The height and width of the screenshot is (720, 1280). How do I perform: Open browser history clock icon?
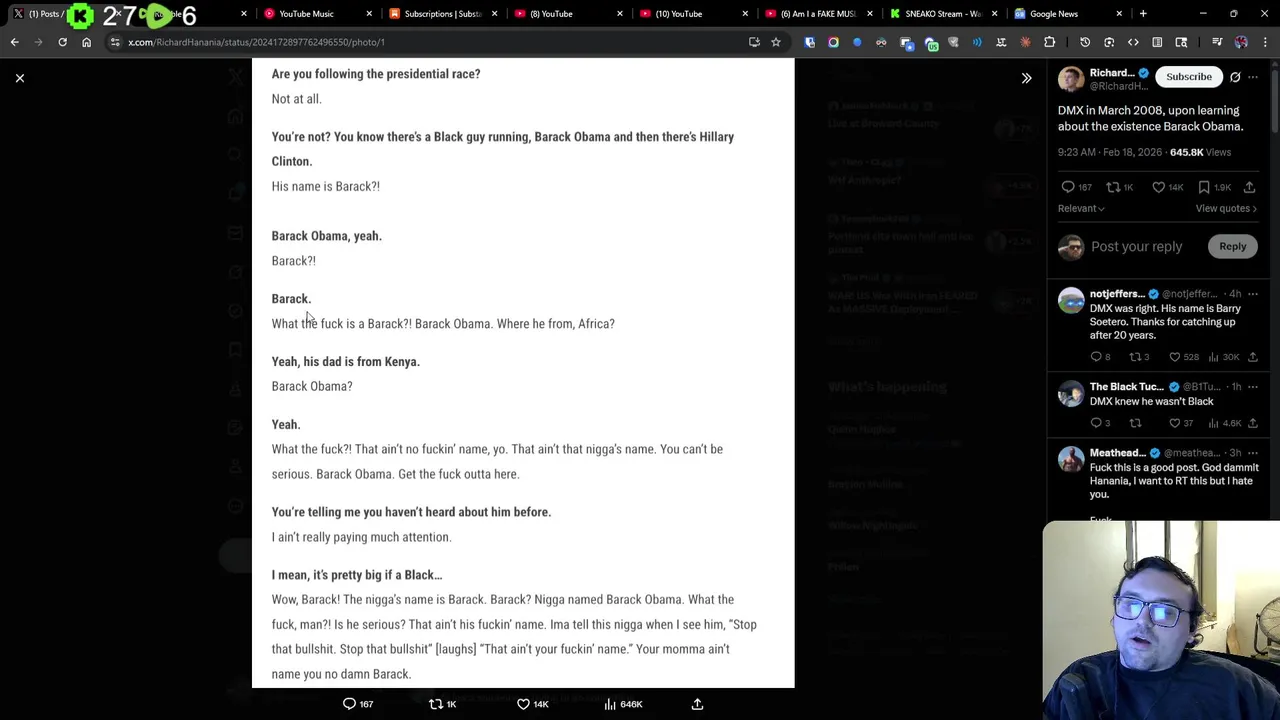click(1085, 42)
